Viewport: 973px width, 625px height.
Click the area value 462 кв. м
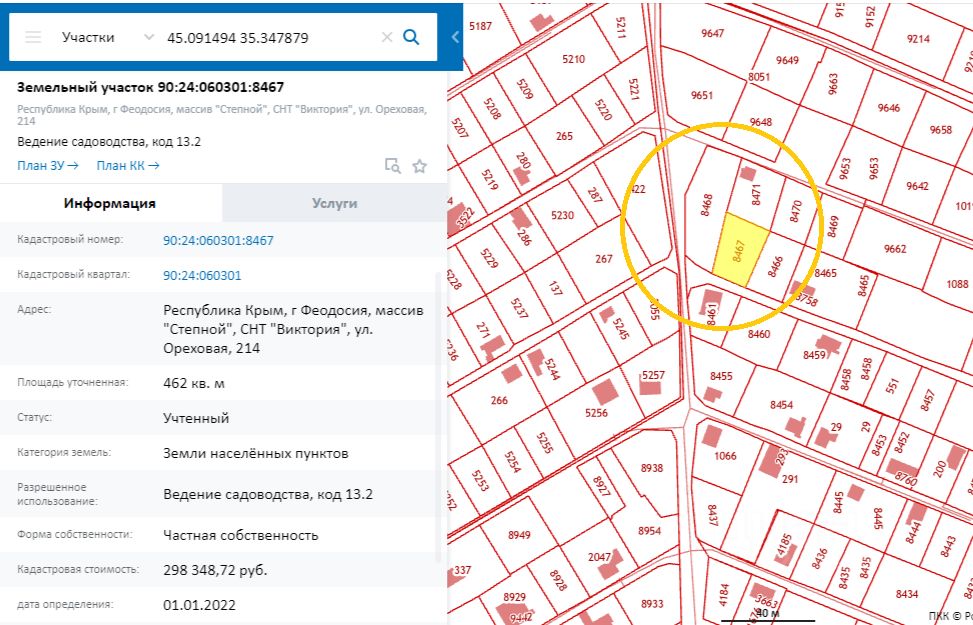(194, 383)
